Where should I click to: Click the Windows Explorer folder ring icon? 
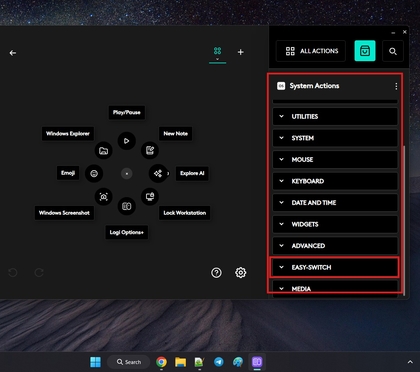click(104, 151)
